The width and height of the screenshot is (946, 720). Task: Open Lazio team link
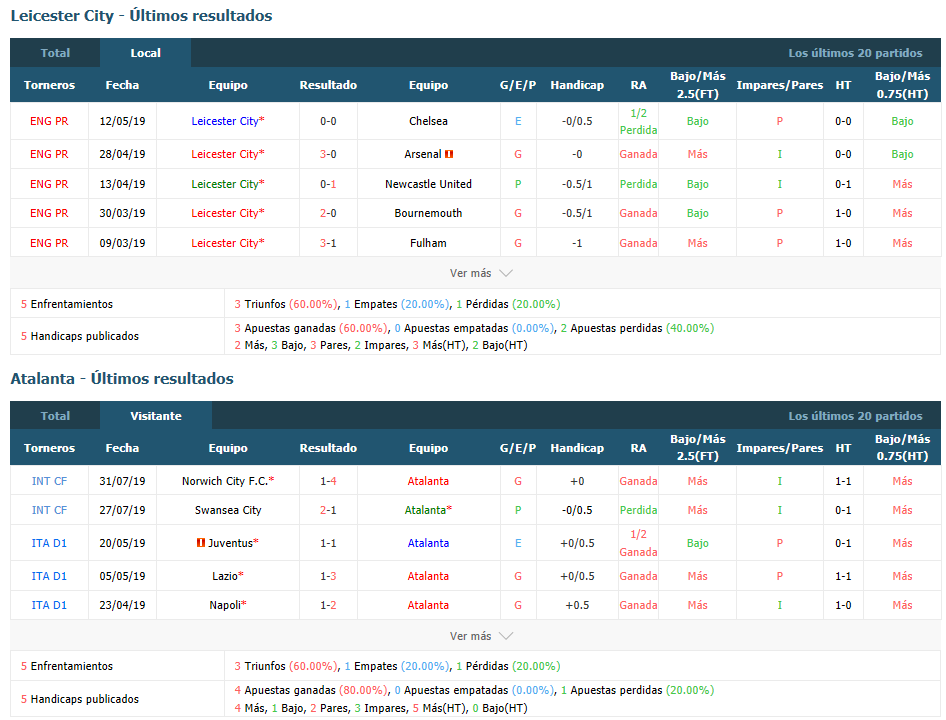[225, 576]
